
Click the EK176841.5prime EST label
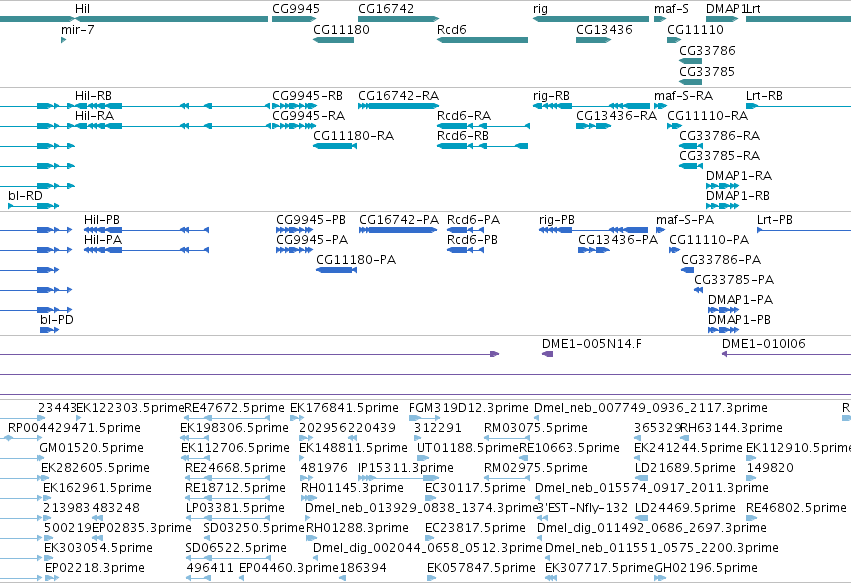(x=344, y=408)
